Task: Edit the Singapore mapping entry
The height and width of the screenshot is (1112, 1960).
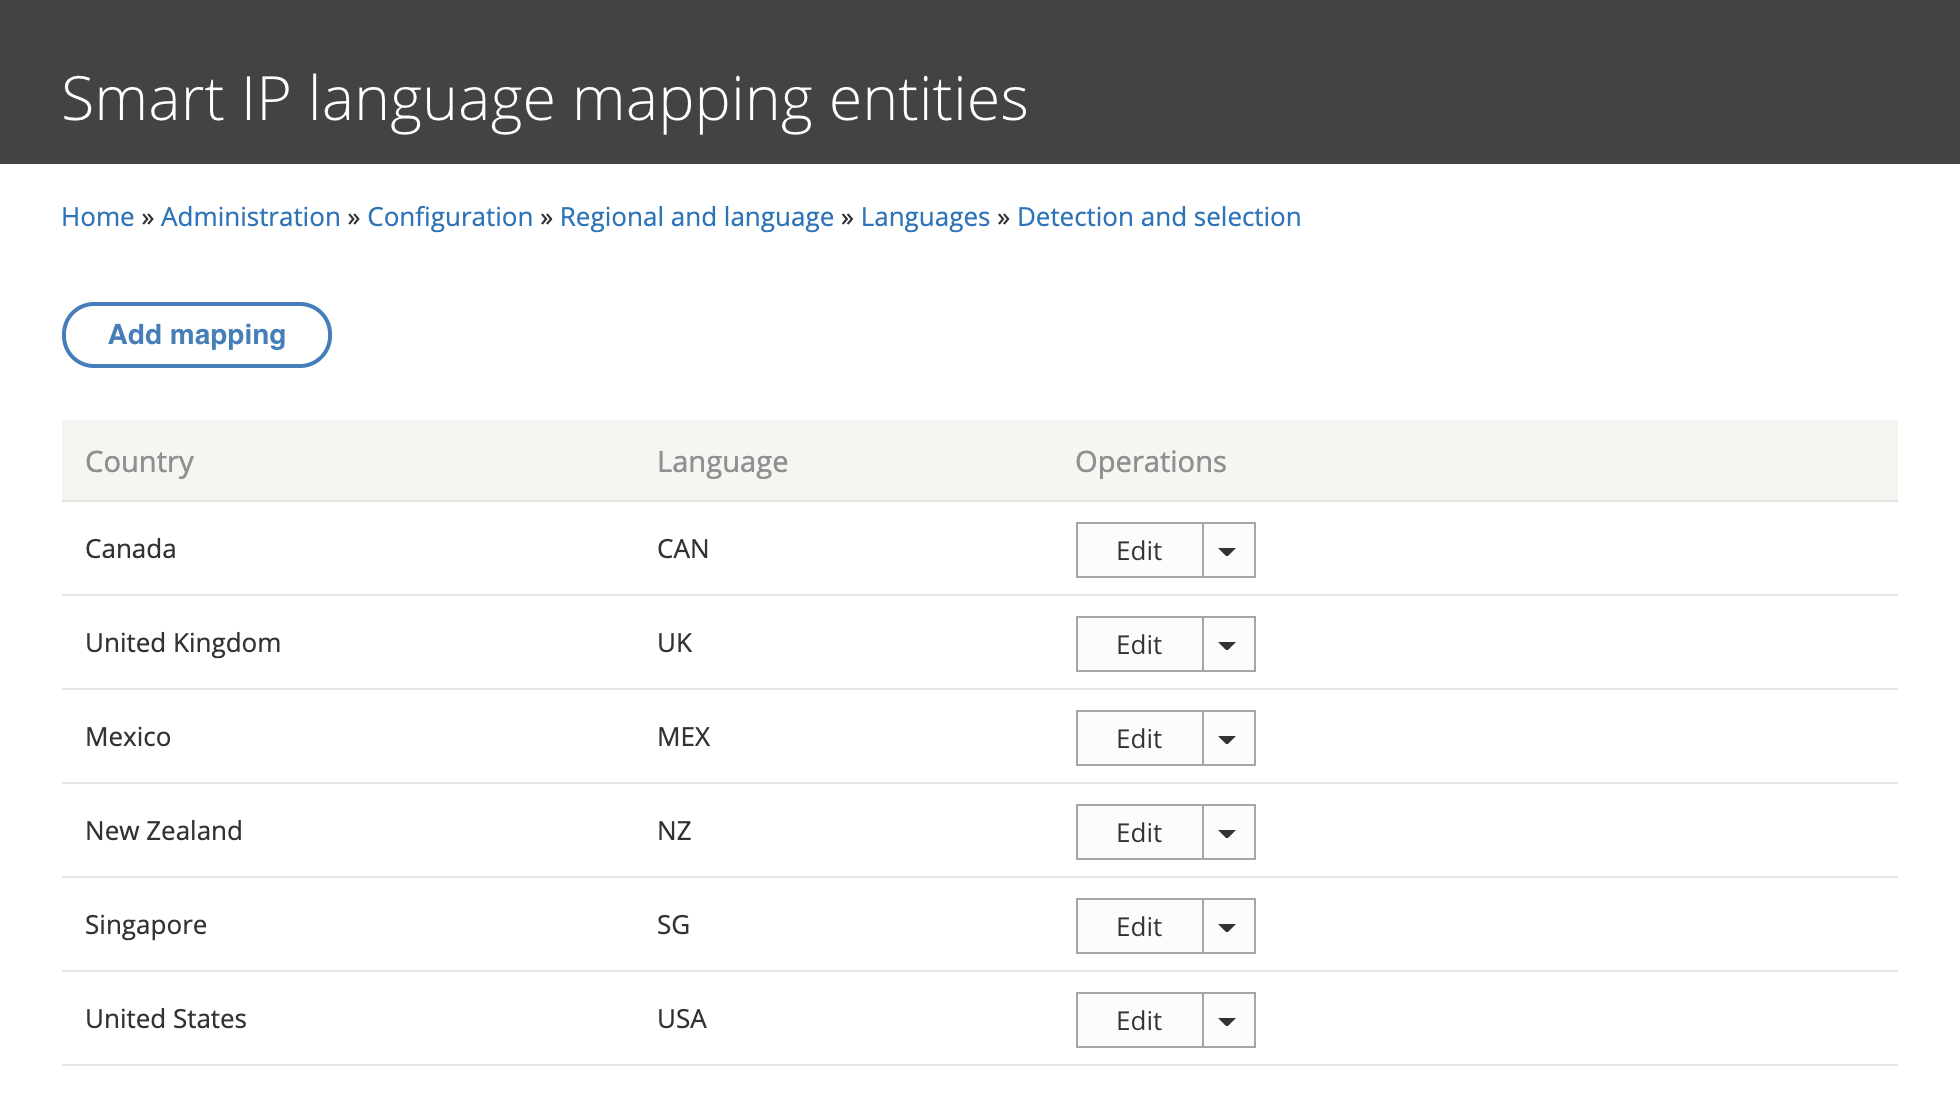Action: click(1138, 926)
